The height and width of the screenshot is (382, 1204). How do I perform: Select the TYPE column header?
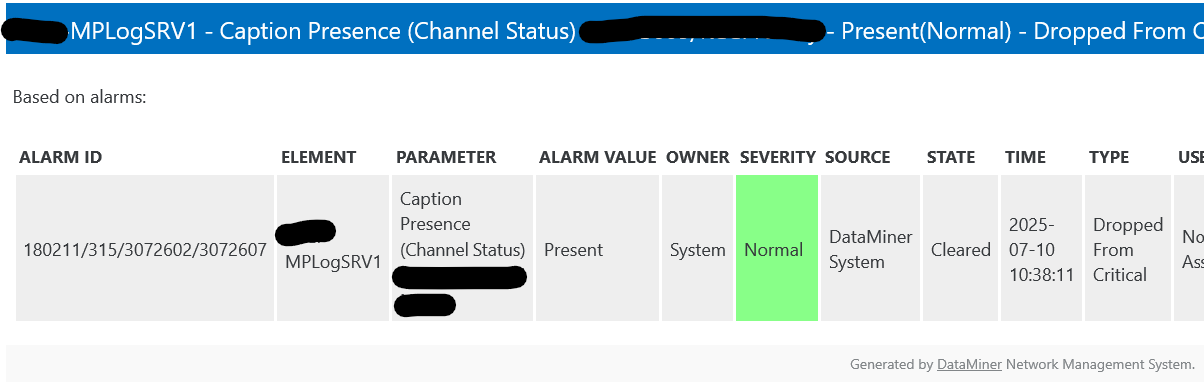coord(1109,157)
